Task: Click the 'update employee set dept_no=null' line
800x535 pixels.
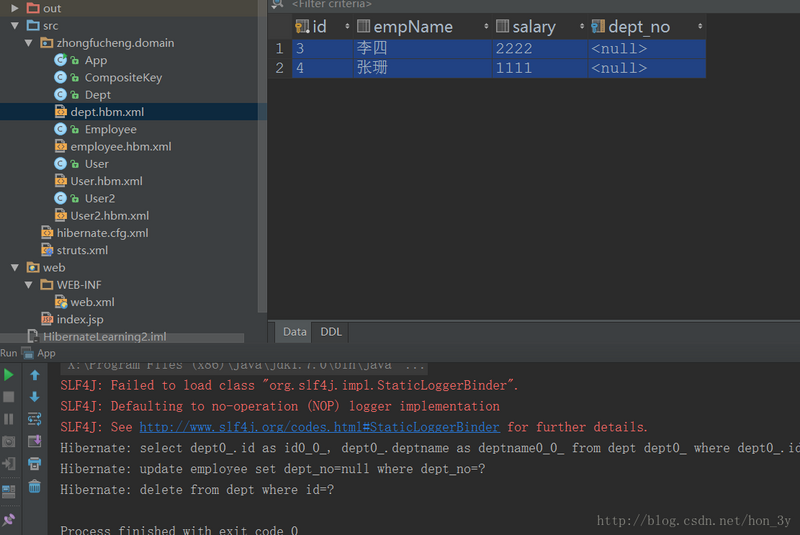Action: coord(272,469)
